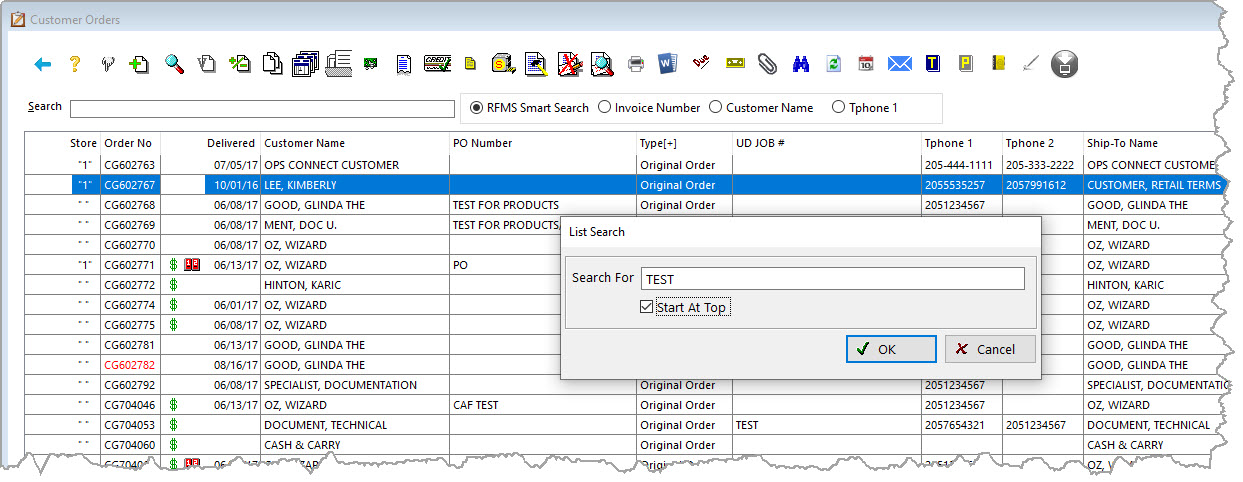The width and height of the screenshot is (1243, 482).
Task: Click the TEST cell in UD JOB # column
Action: (827, 425)
